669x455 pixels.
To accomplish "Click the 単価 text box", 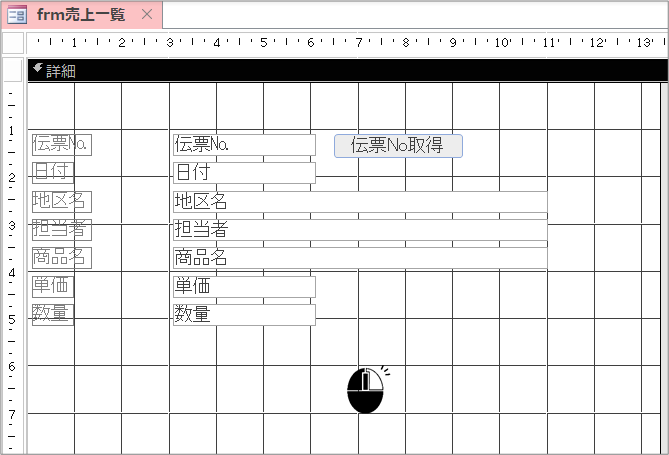I will pos(244,286).
